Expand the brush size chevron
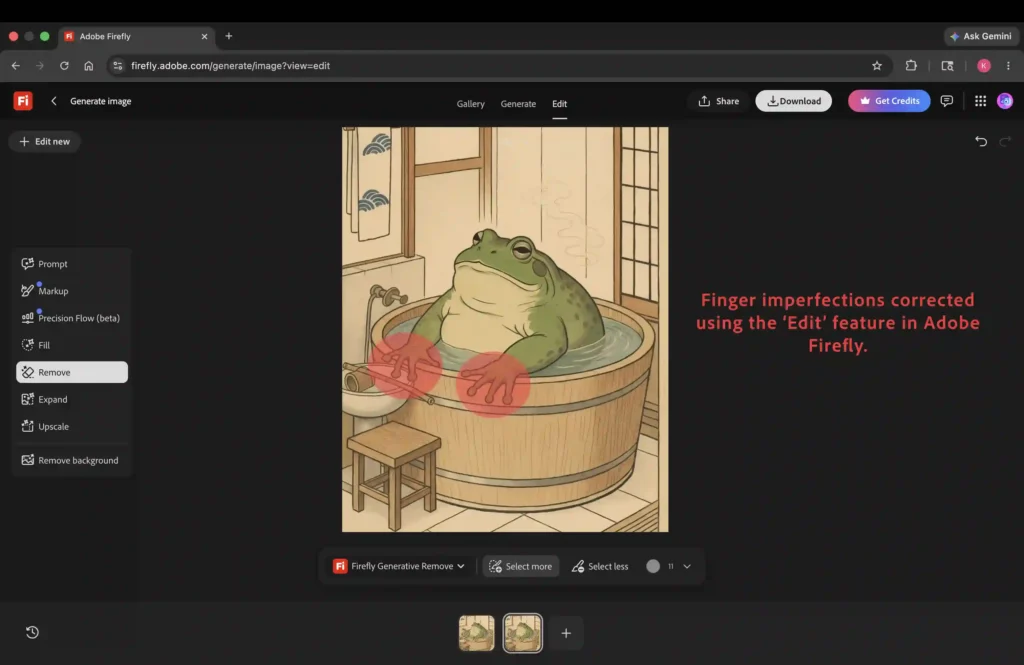The height and width of the screenshot is (665, 1024). coord(687,566)
